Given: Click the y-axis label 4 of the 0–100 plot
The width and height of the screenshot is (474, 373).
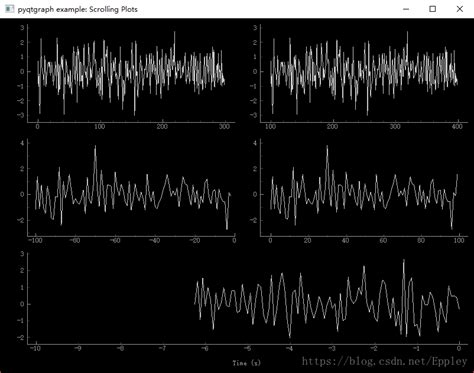Looking at the screenshot, I should tap(255, 143).
